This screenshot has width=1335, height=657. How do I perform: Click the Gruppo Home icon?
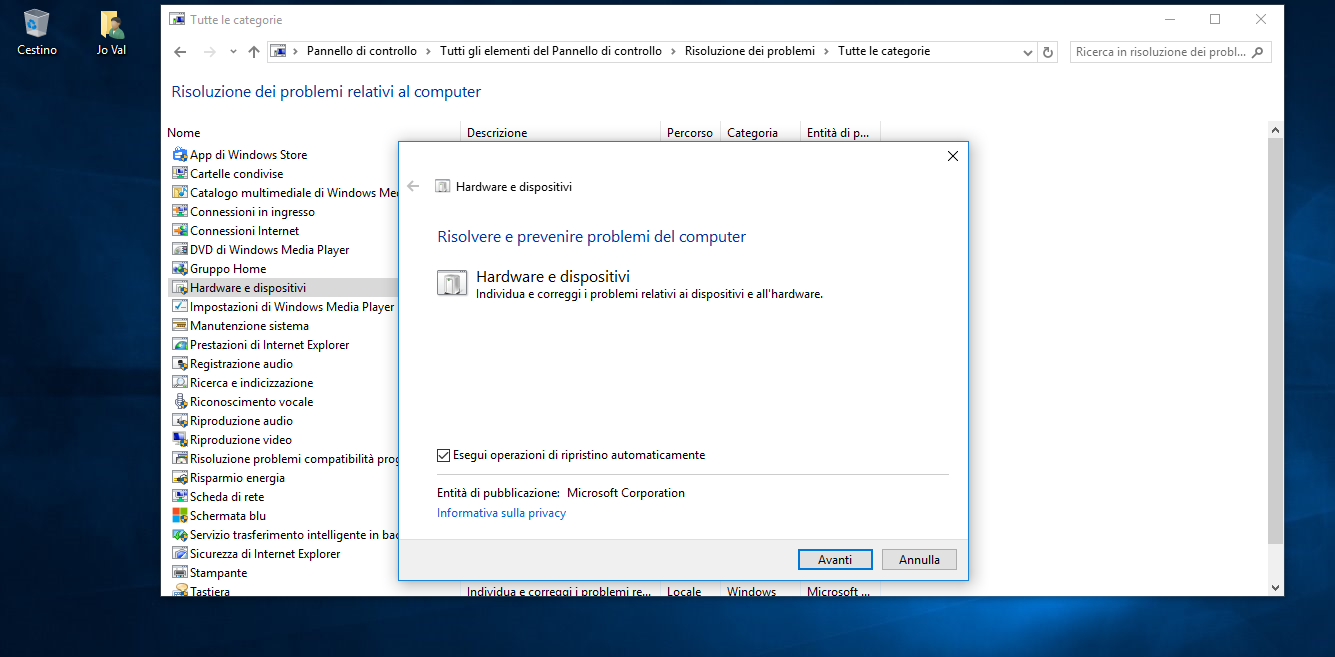(x=180, y=269)
